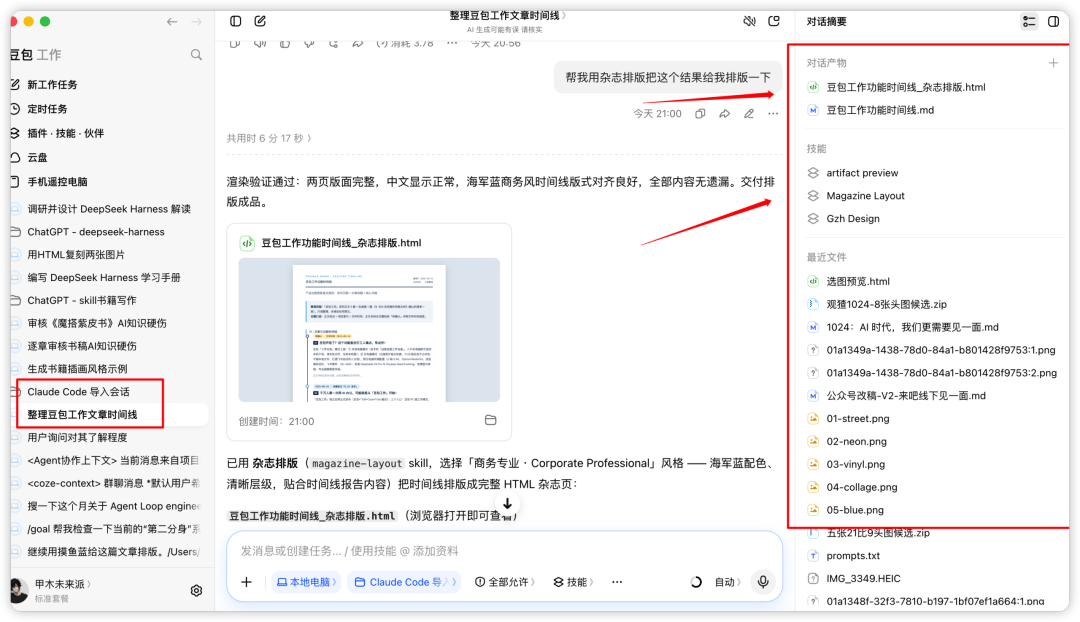This screenshot has width=1080, height=622.
Task: Open more options for the 21:00 message
Action: (773, 114)
